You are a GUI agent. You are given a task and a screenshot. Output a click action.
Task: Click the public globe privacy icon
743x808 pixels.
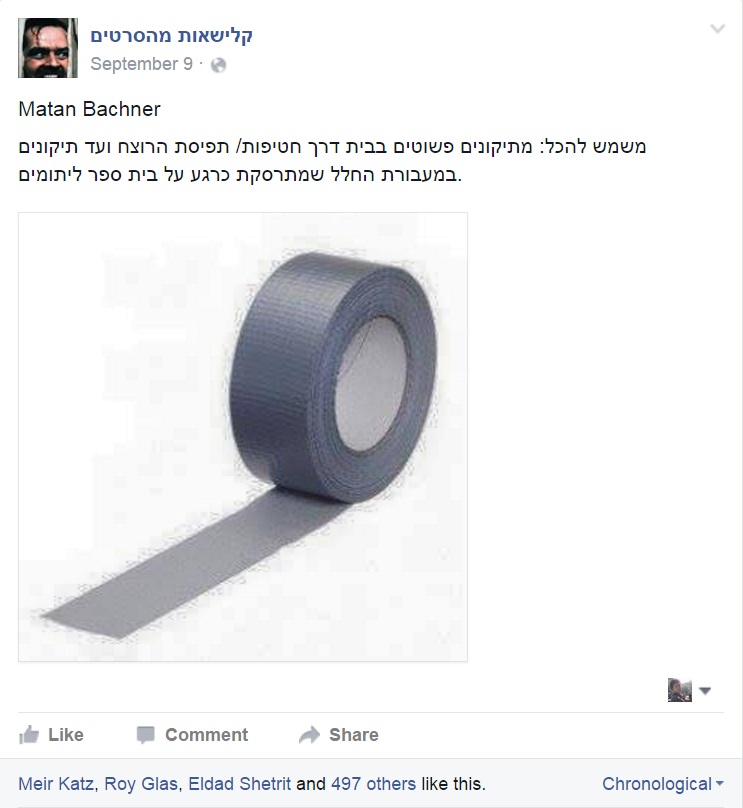click(218, 65)
